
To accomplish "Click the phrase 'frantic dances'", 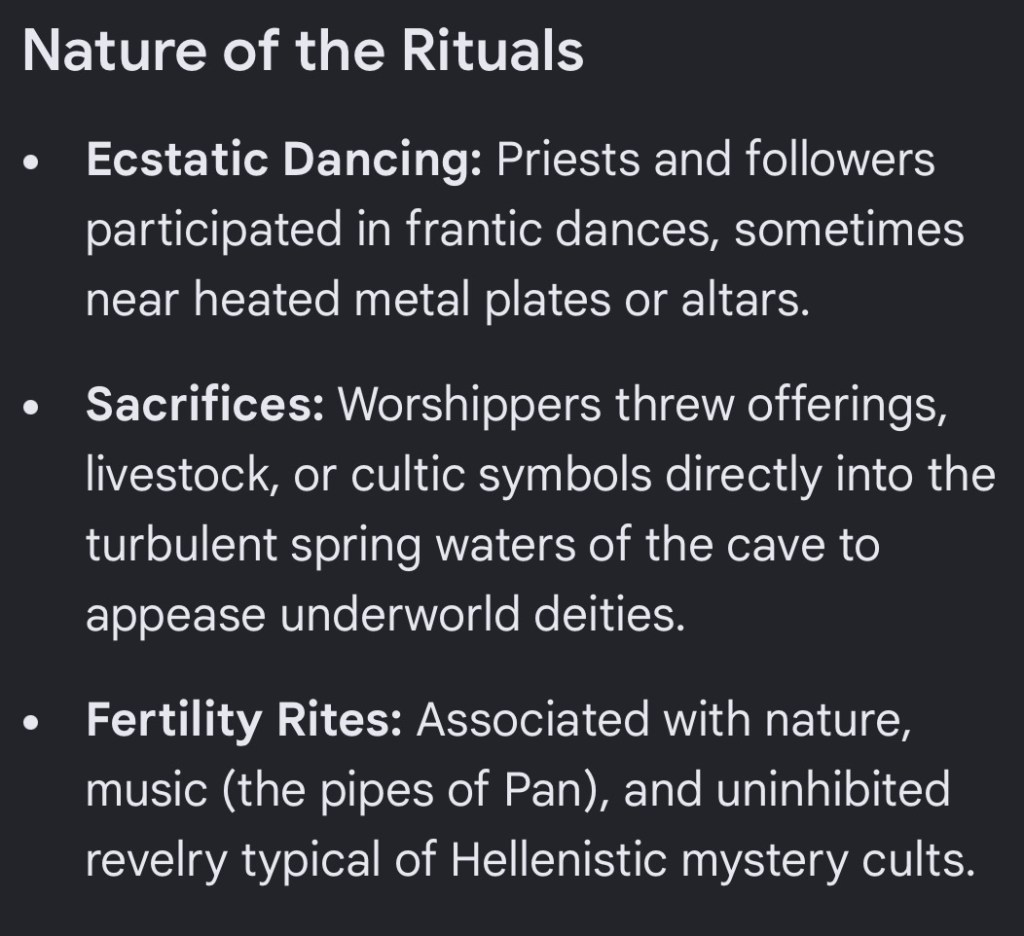I will 557,230.
